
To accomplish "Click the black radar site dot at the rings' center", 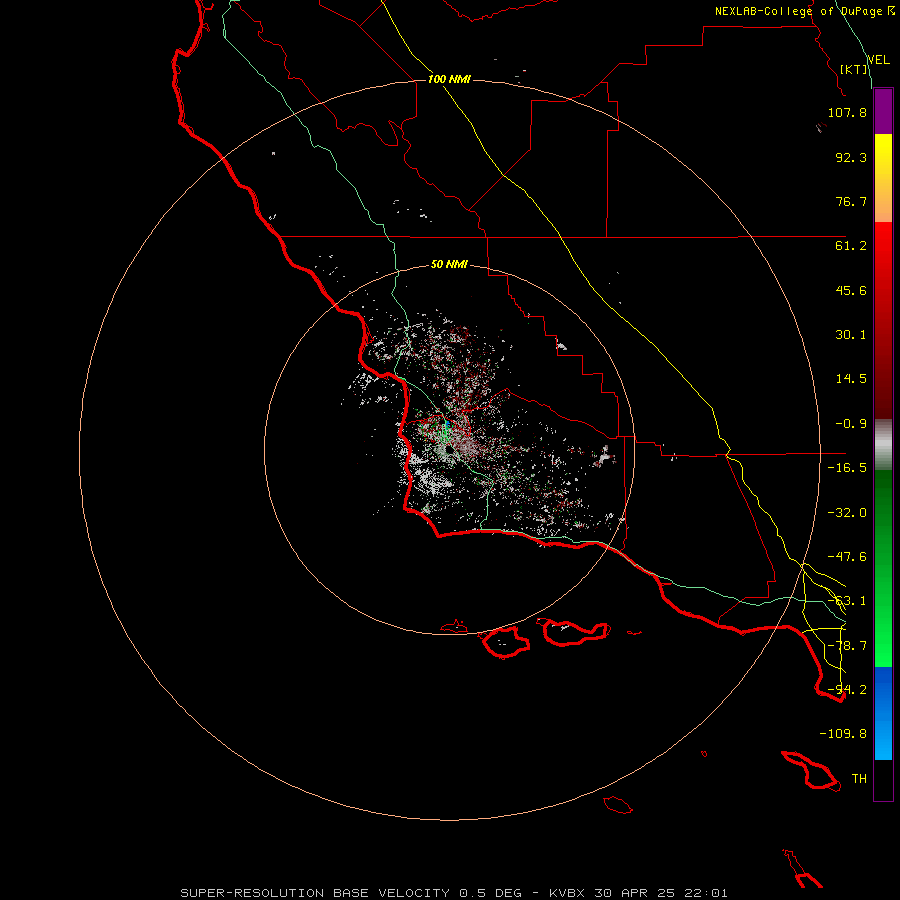I will click(449, 449).
